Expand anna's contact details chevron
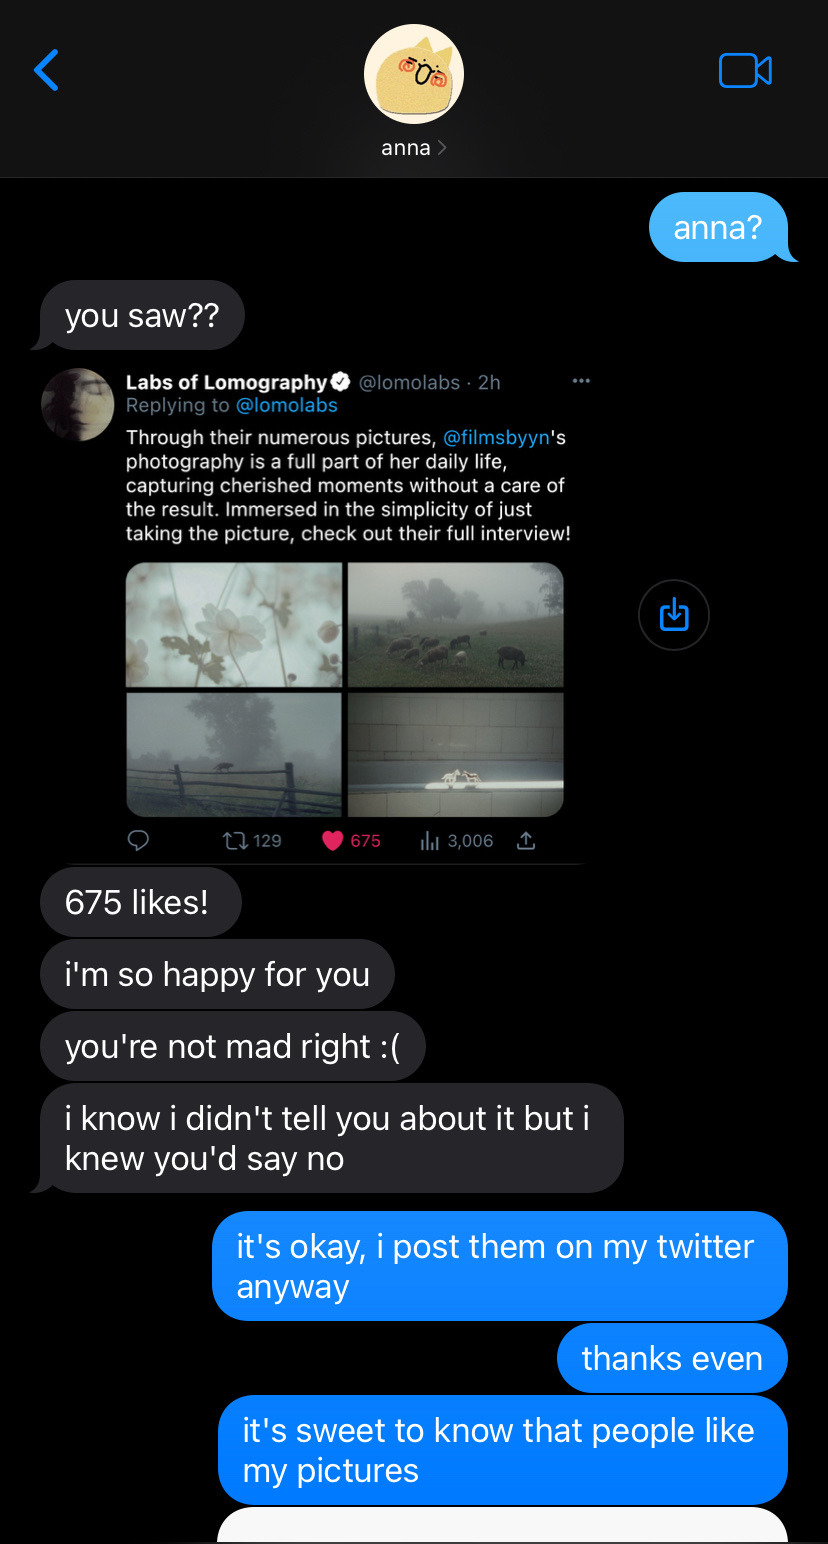 click(x=442, y=148)
